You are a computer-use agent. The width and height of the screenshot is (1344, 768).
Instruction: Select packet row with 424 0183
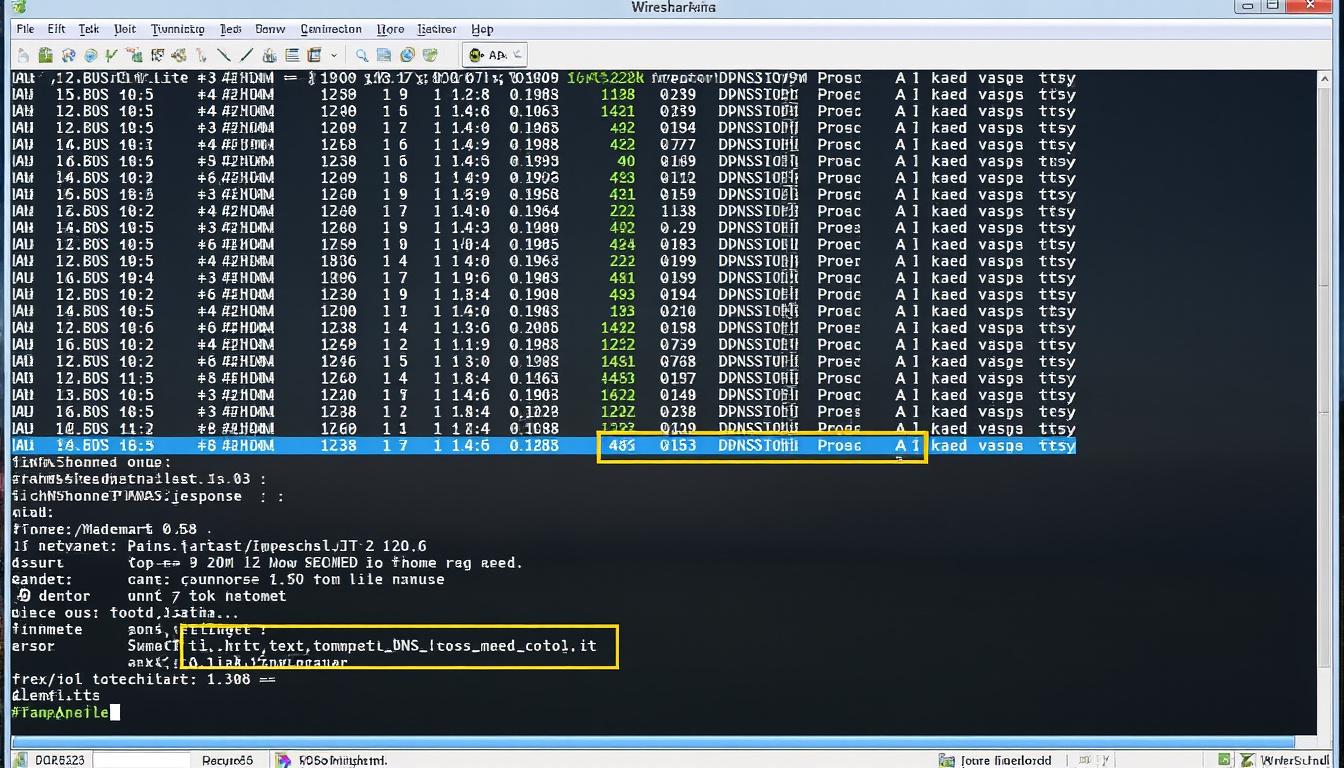point(543,244)
